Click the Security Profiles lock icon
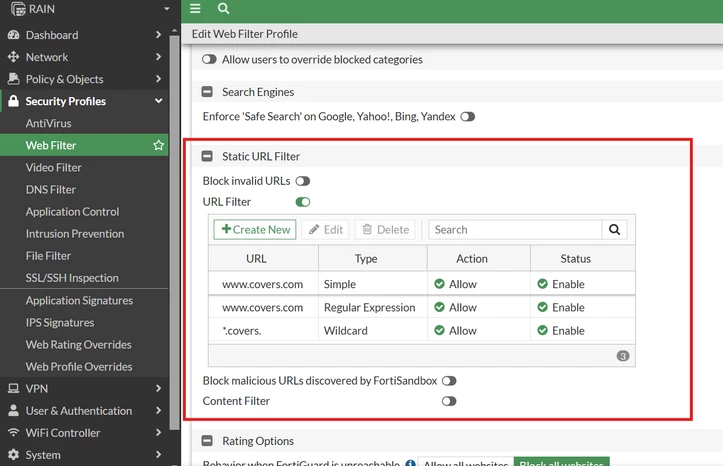The image size is (723, 466). [x=13, y=101]
